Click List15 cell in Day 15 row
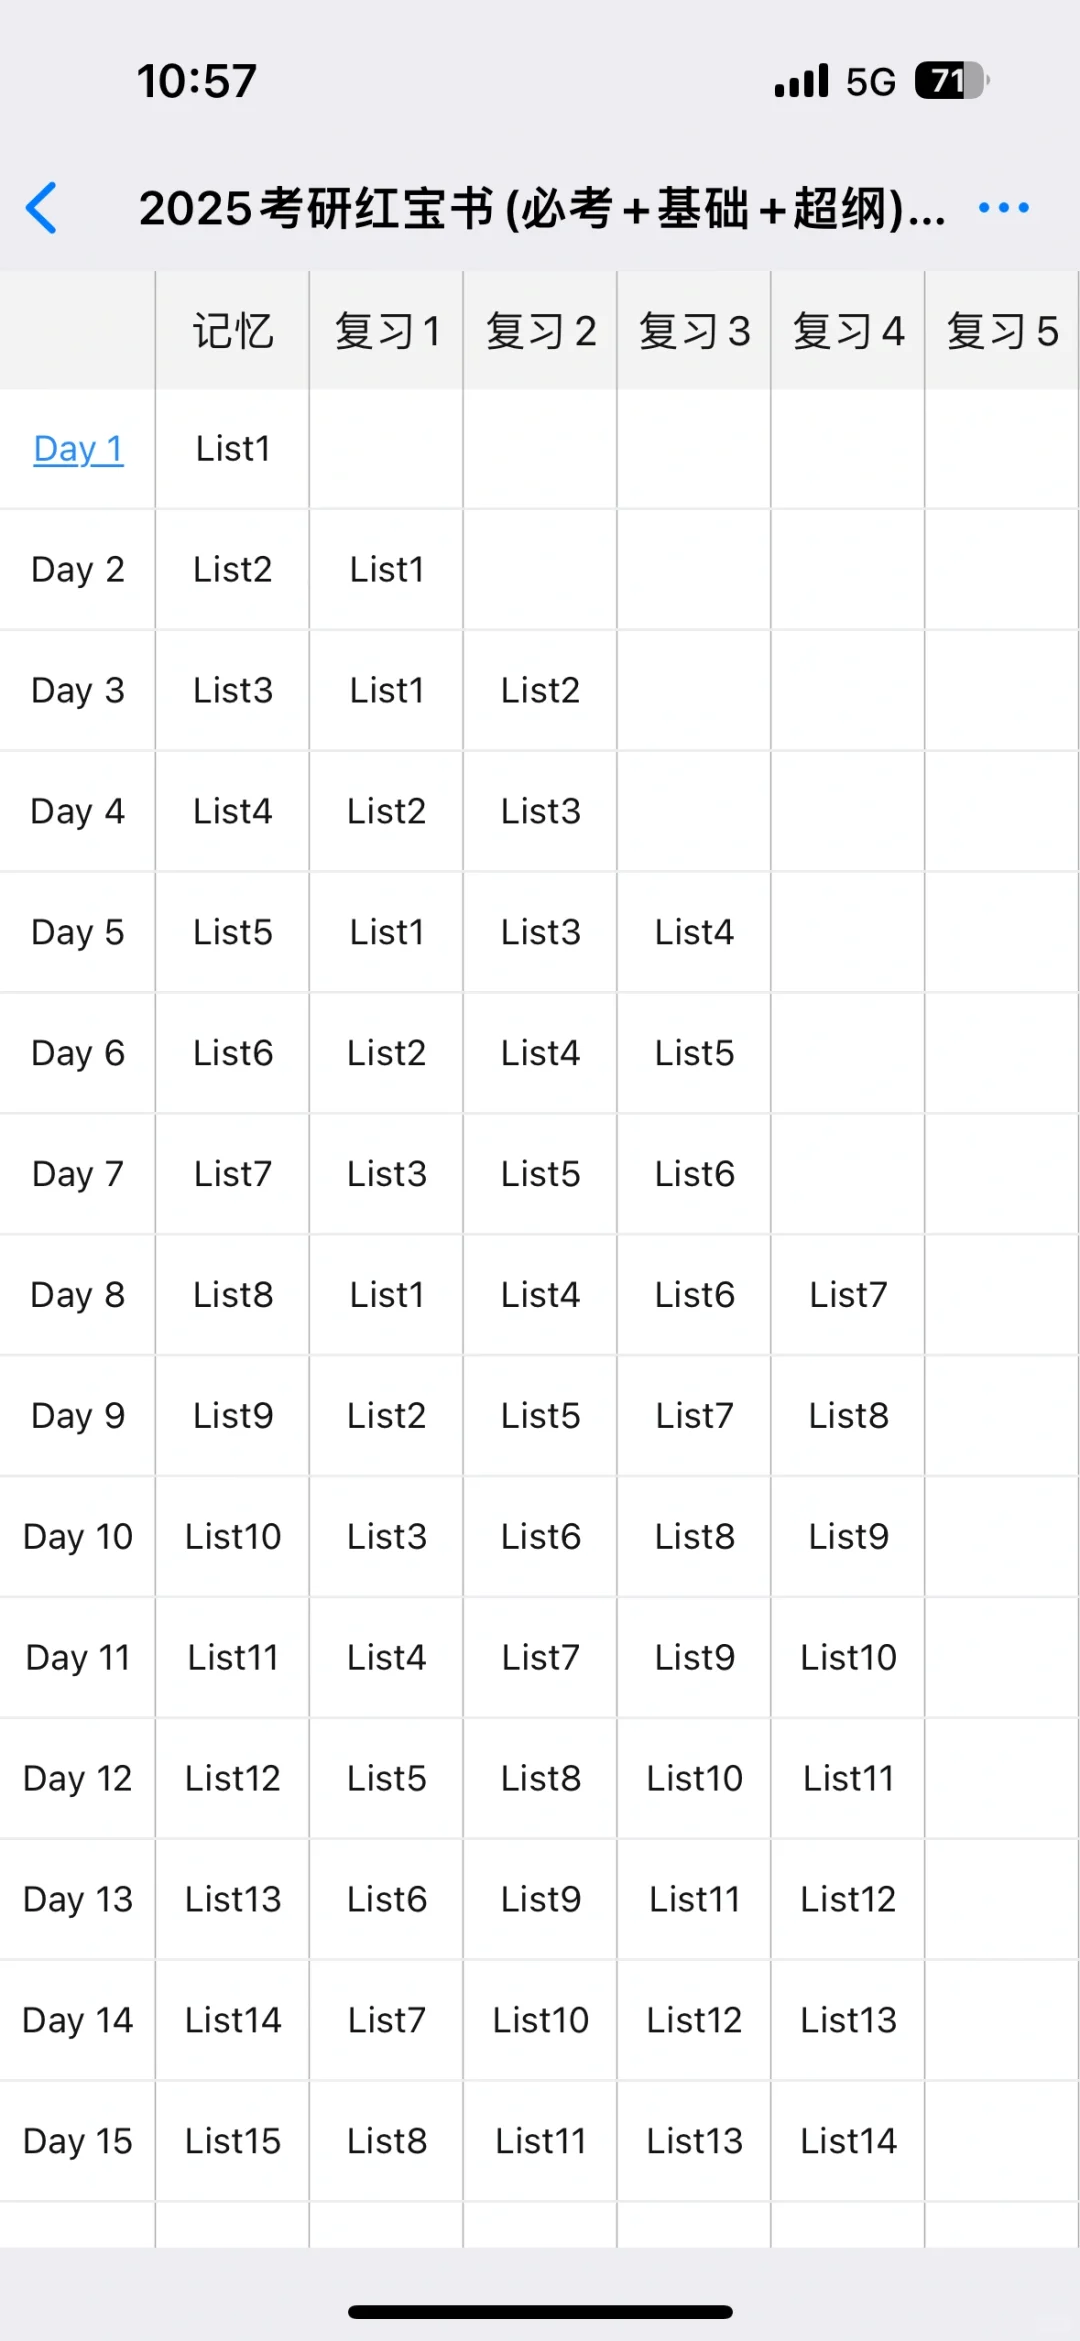 click(232, 2141)
